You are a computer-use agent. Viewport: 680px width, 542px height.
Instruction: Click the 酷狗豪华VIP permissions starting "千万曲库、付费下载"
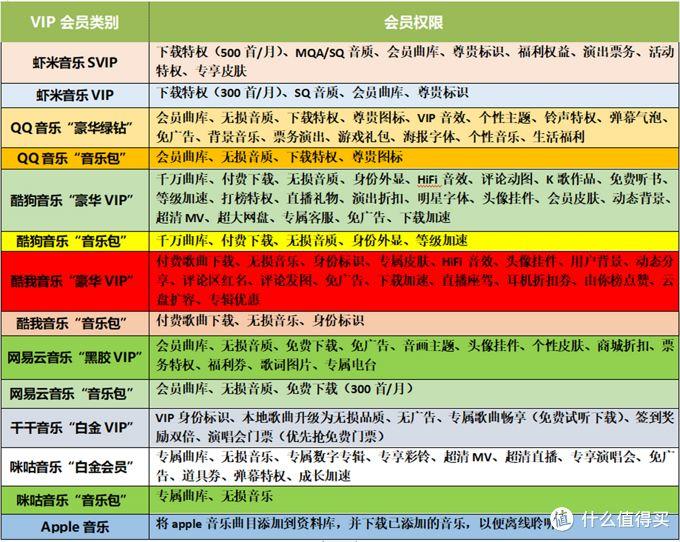414,200
